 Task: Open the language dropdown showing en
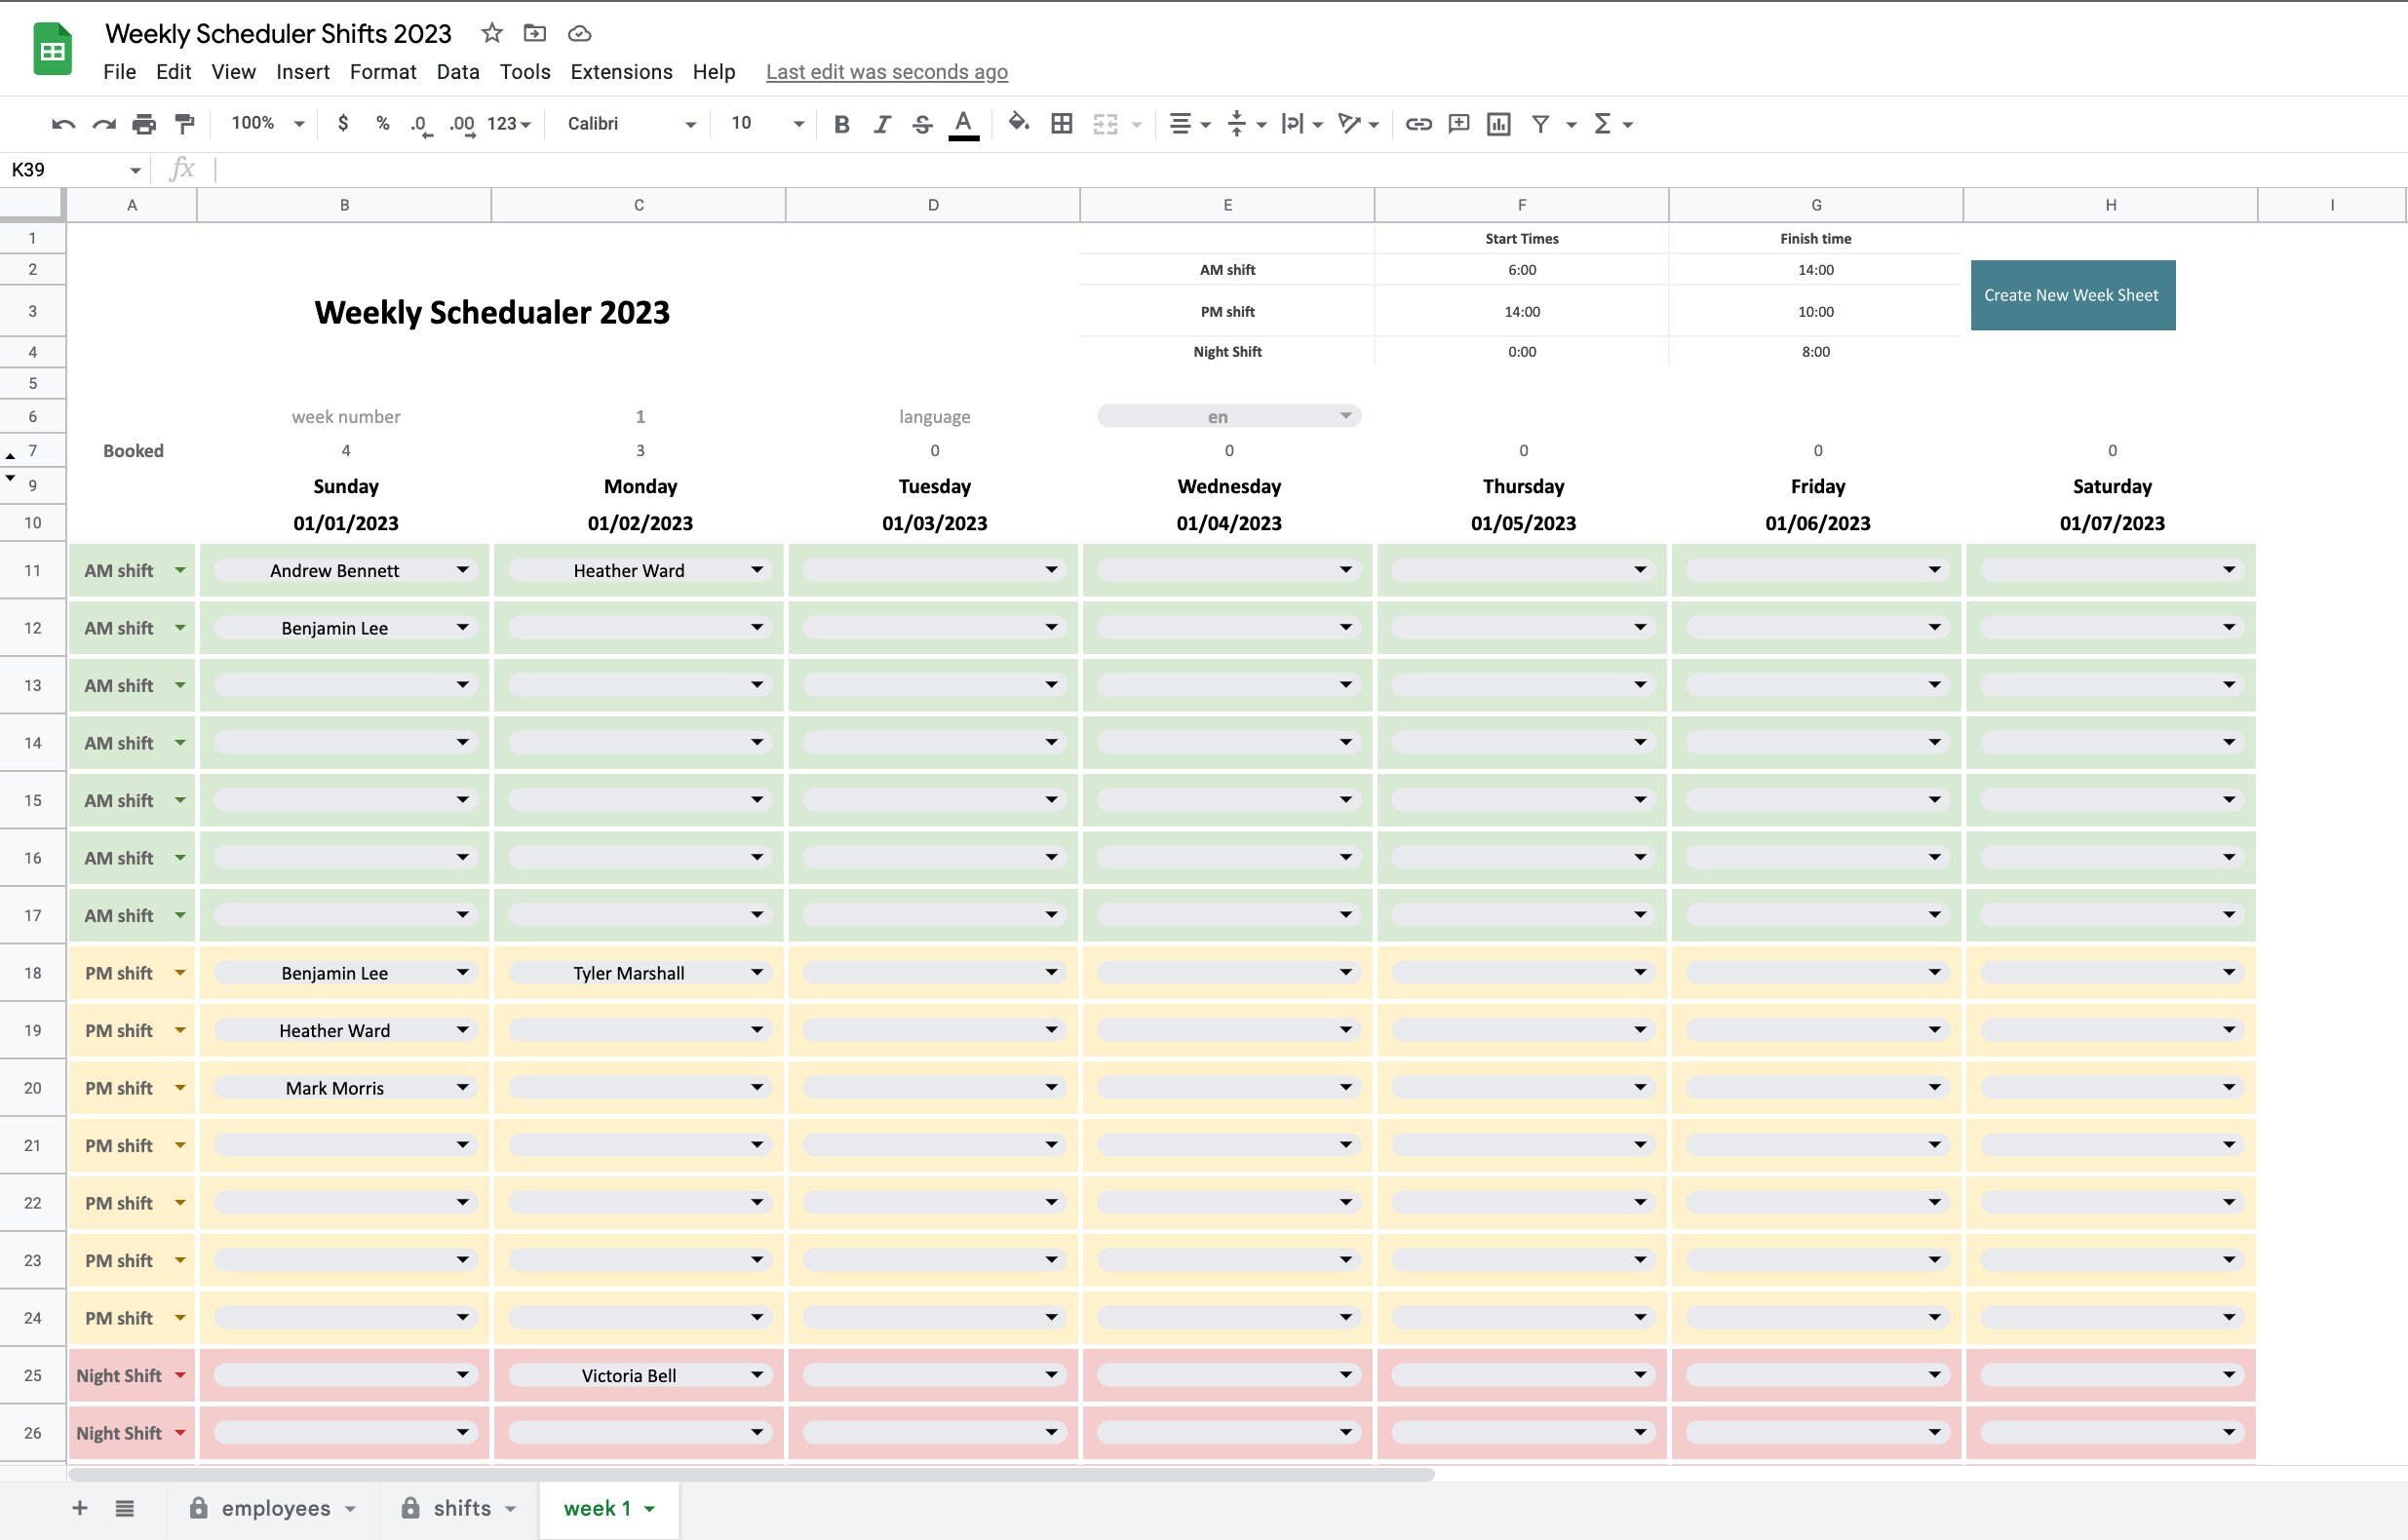[1227, 415]
